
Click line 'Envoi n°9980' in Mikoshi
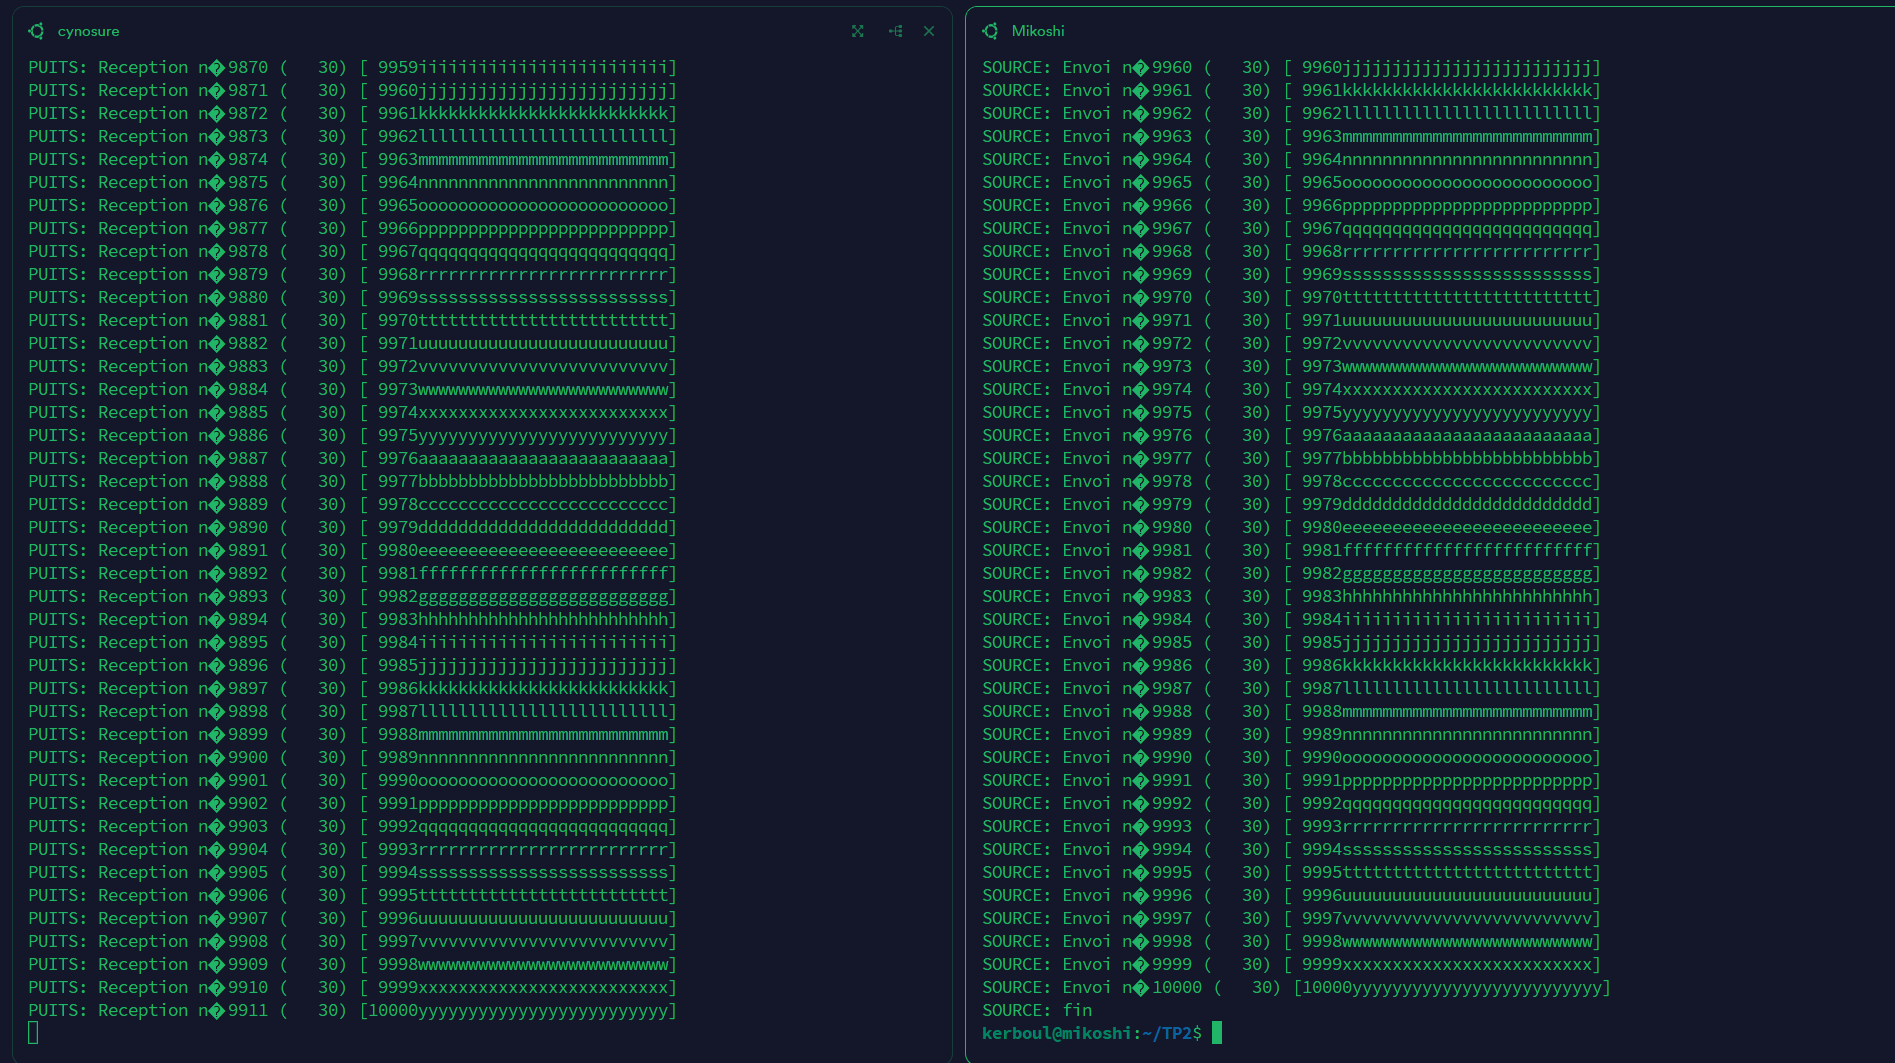[1292, 527]
